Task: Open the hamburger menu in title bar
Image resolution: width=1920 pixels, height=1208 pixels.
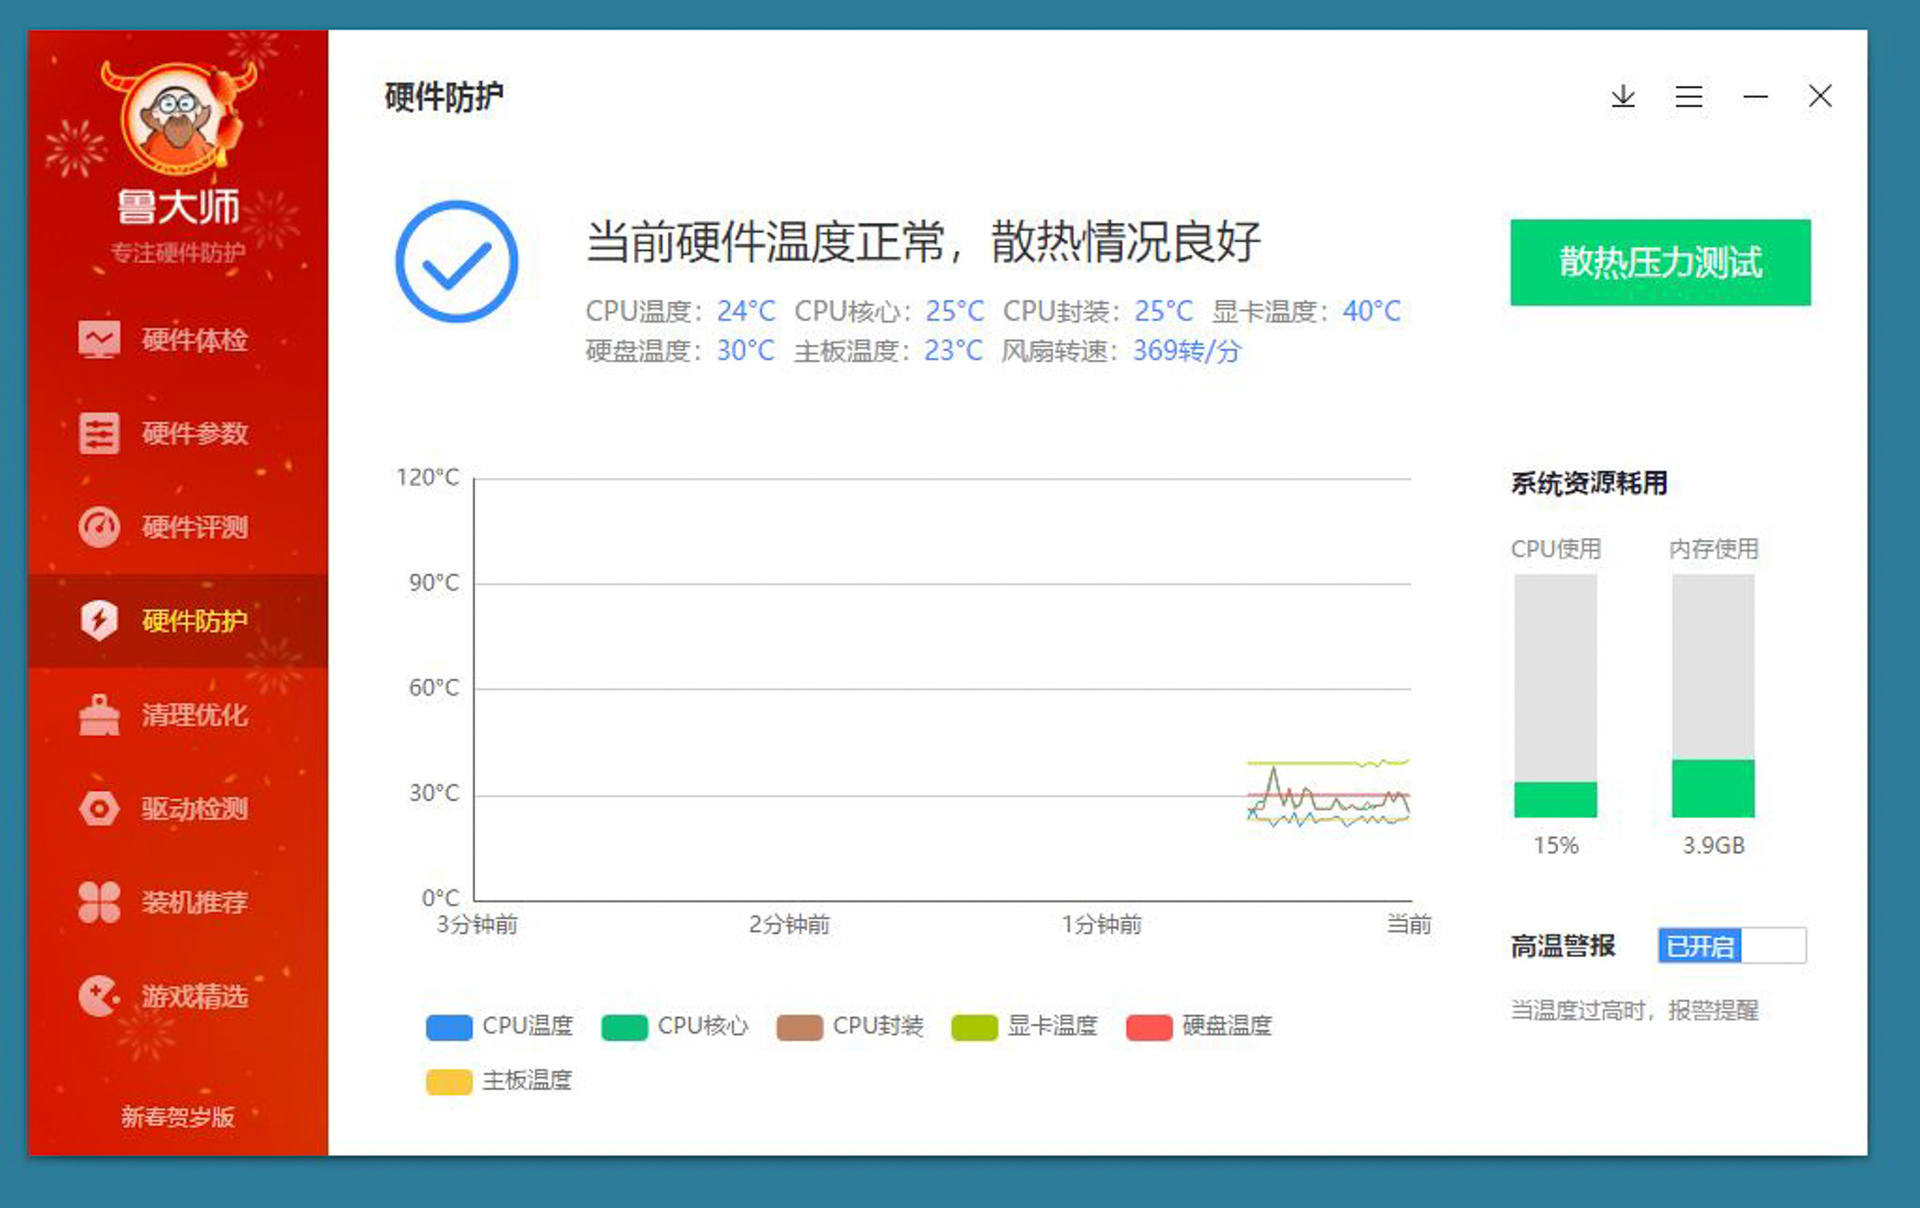Action: [x=1689, y=96]
